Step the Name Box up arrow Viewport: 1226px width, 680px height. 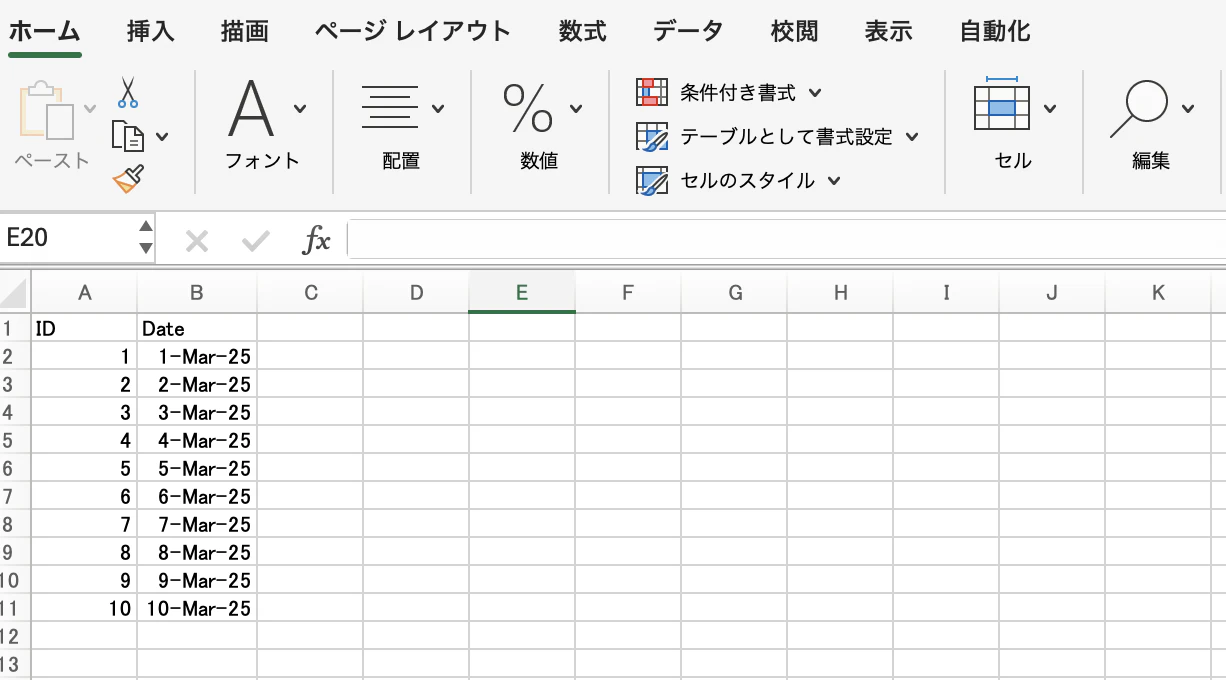tap(146, 227)
